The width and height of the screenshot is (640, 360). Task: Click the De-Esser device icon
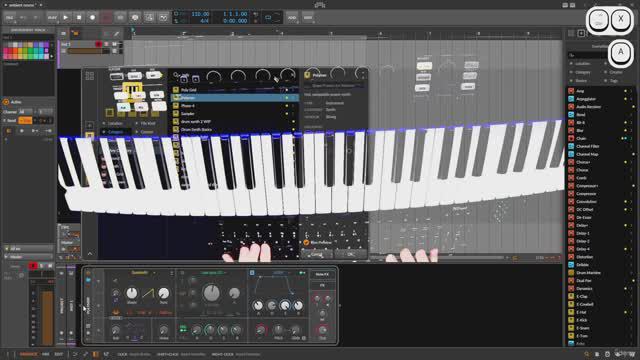[x=571, y=218]
